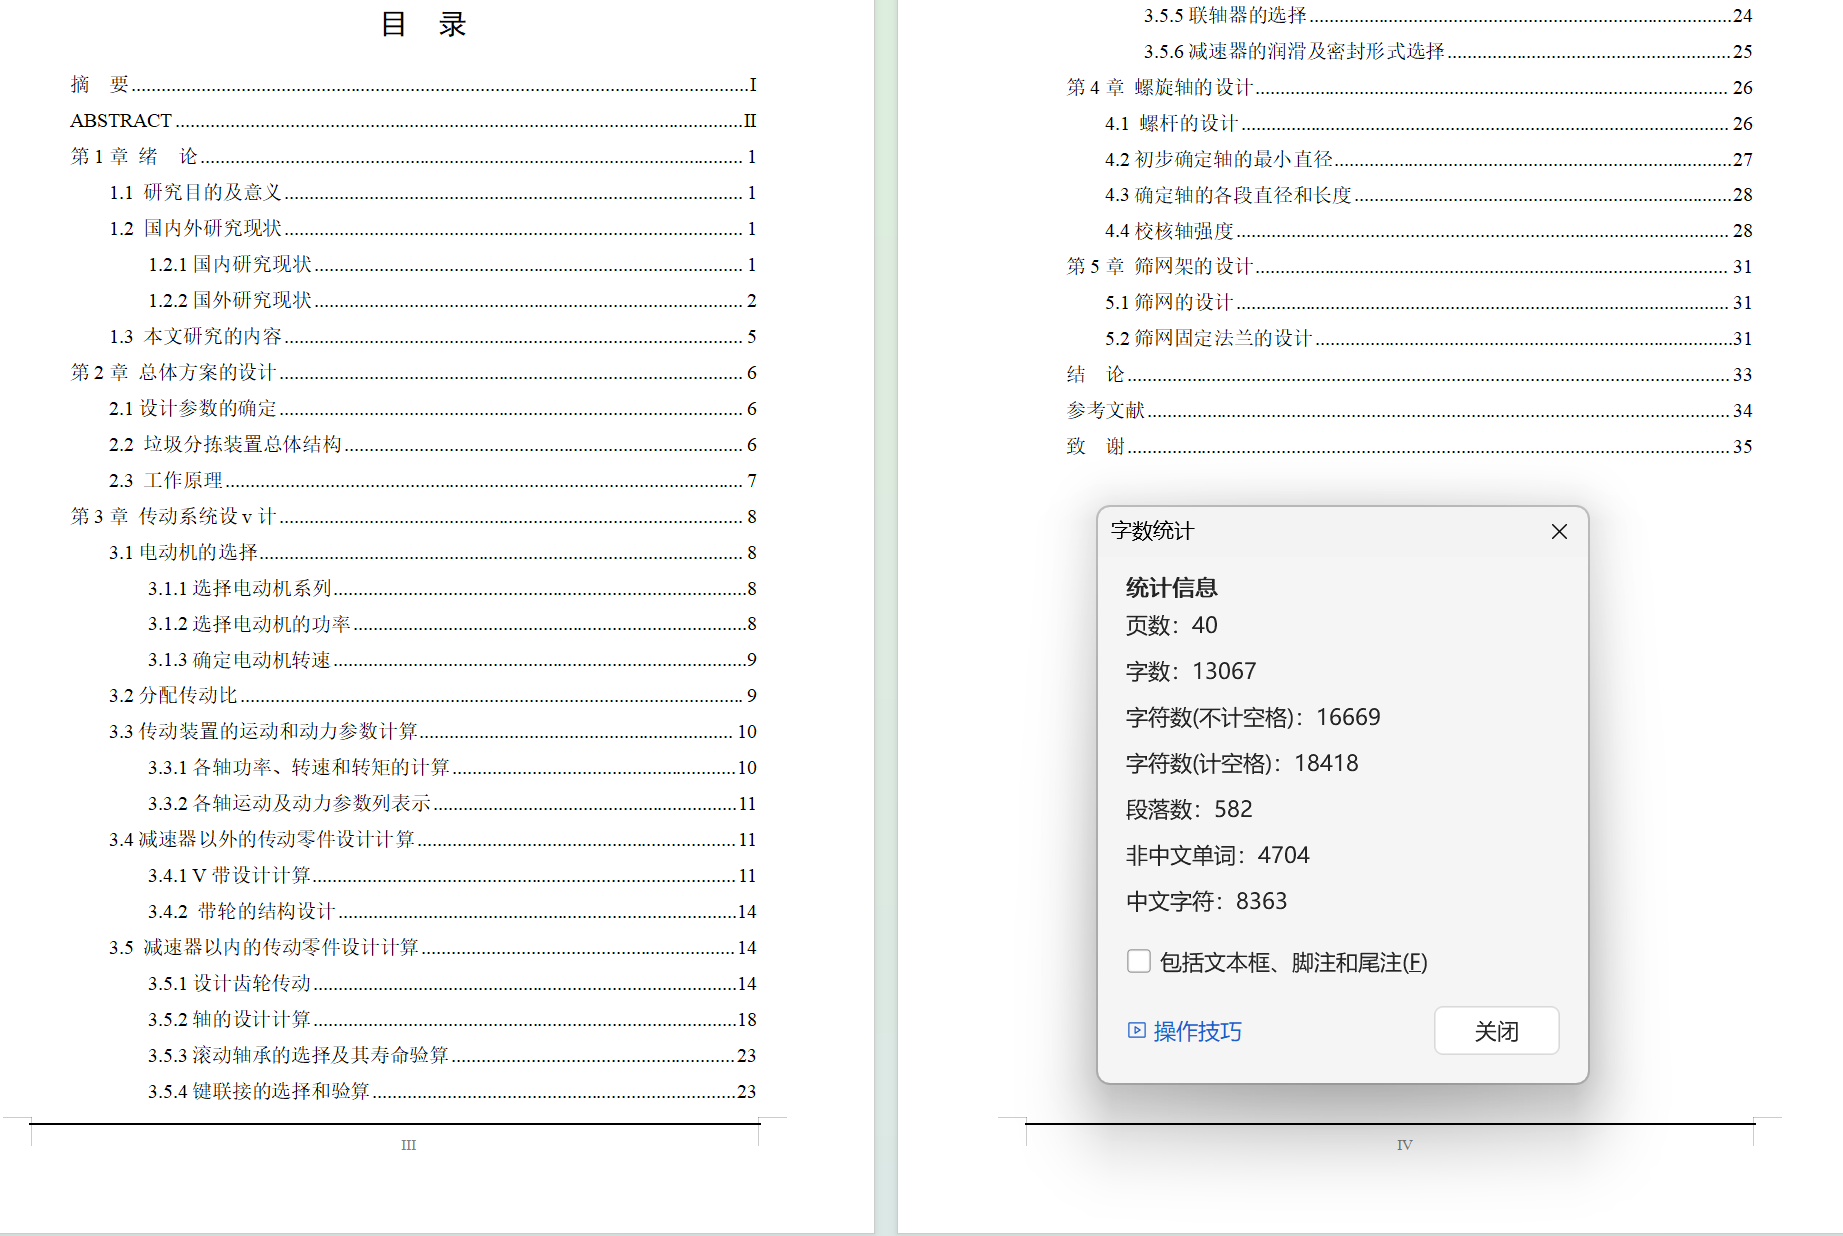Click 3.1.2 选择电动机的功率 entry
Screen dimensions: 1843x1236
[x=452, y=624]
